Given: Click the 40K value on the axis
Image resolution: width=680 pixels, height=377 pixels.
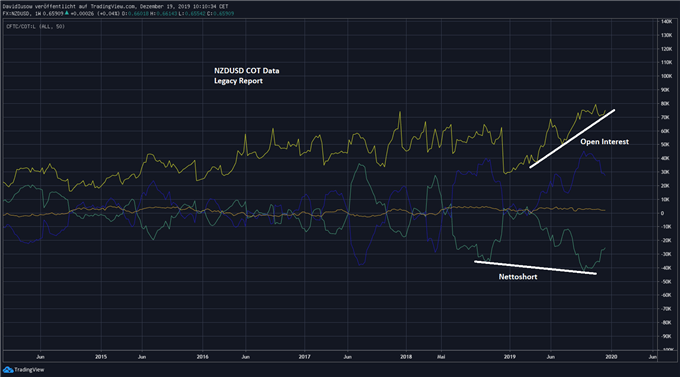Looking at the screenshot, I should 666,158.
